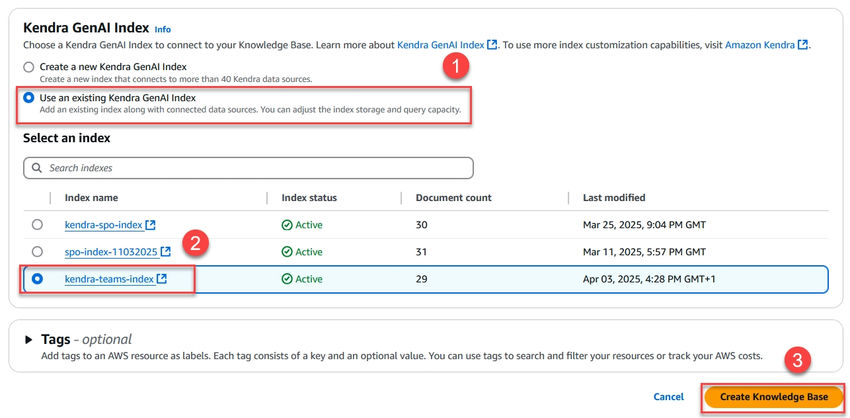850x418 pixels.
Task: Click into the Search indexes field
Action: [250, 168]
